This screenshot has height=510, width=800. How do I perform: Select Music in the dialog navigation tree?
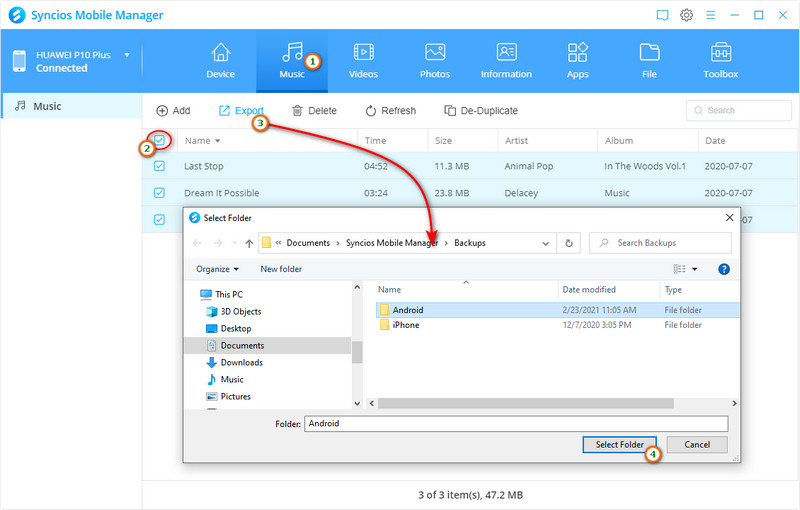pyautogui.click(x=226, y=379)
